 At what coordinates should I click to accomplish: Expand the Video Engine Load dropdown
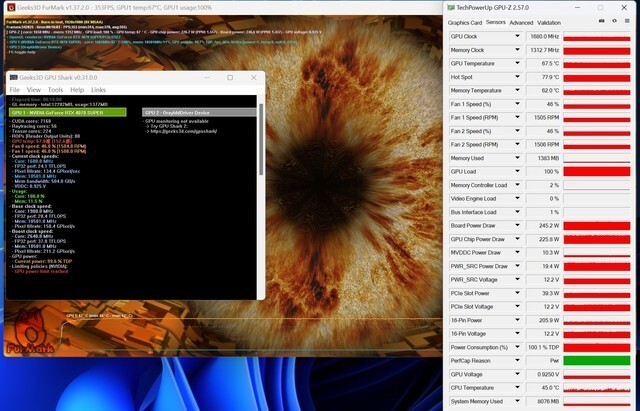click(517, 198)
